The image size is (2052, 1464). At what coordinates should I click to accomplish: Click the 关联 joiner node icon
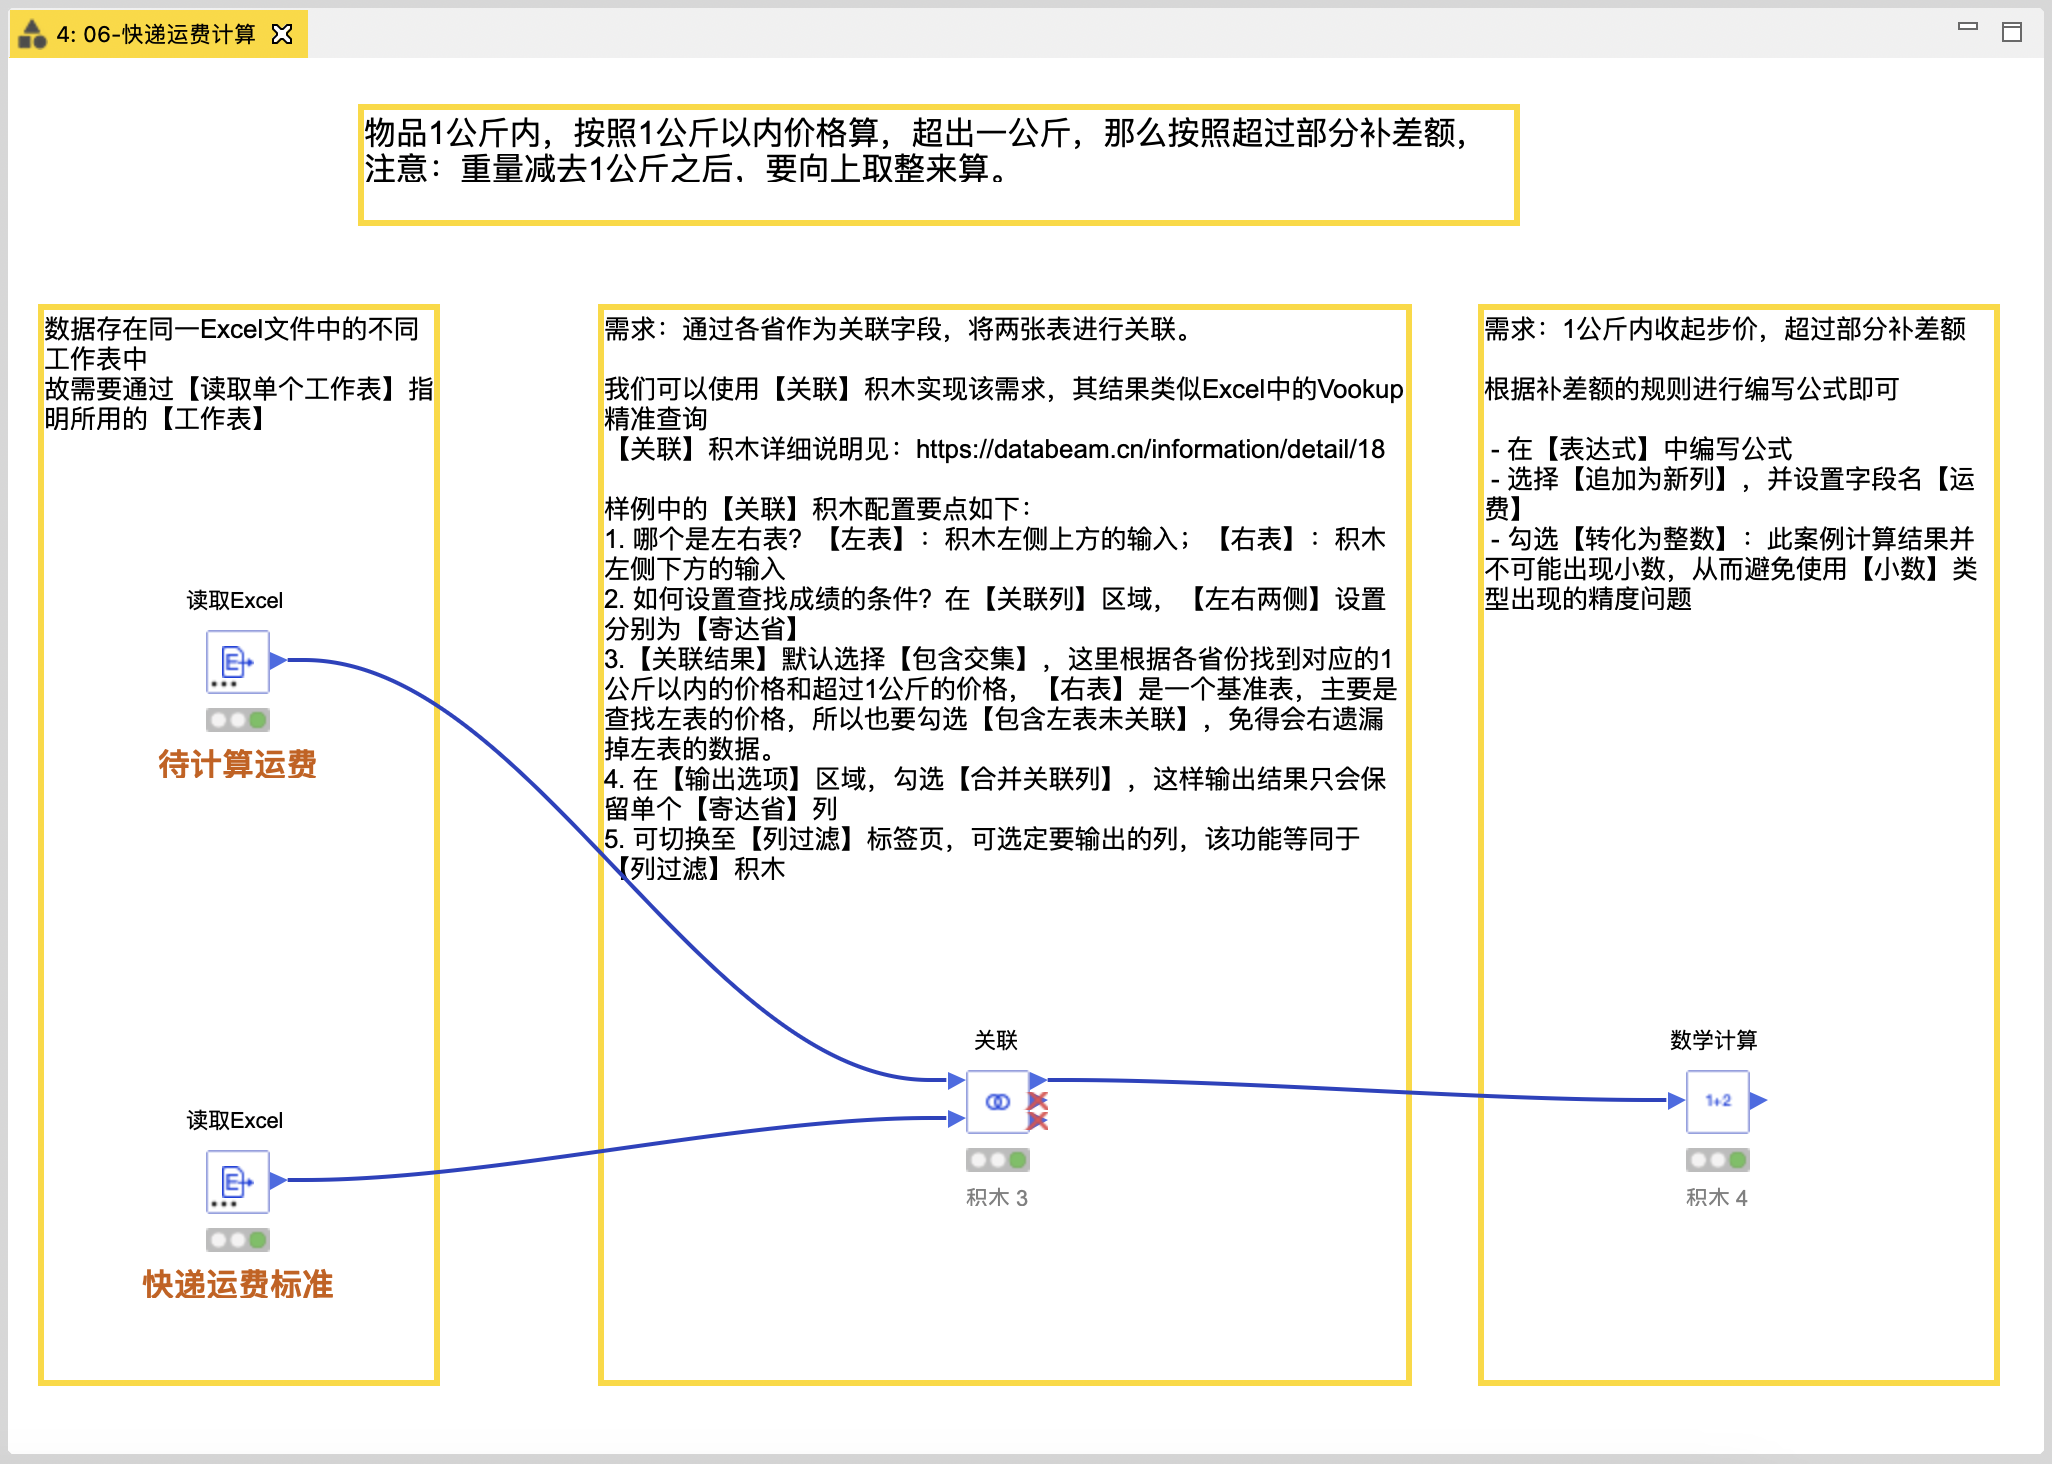click(x=997, y=1101)
